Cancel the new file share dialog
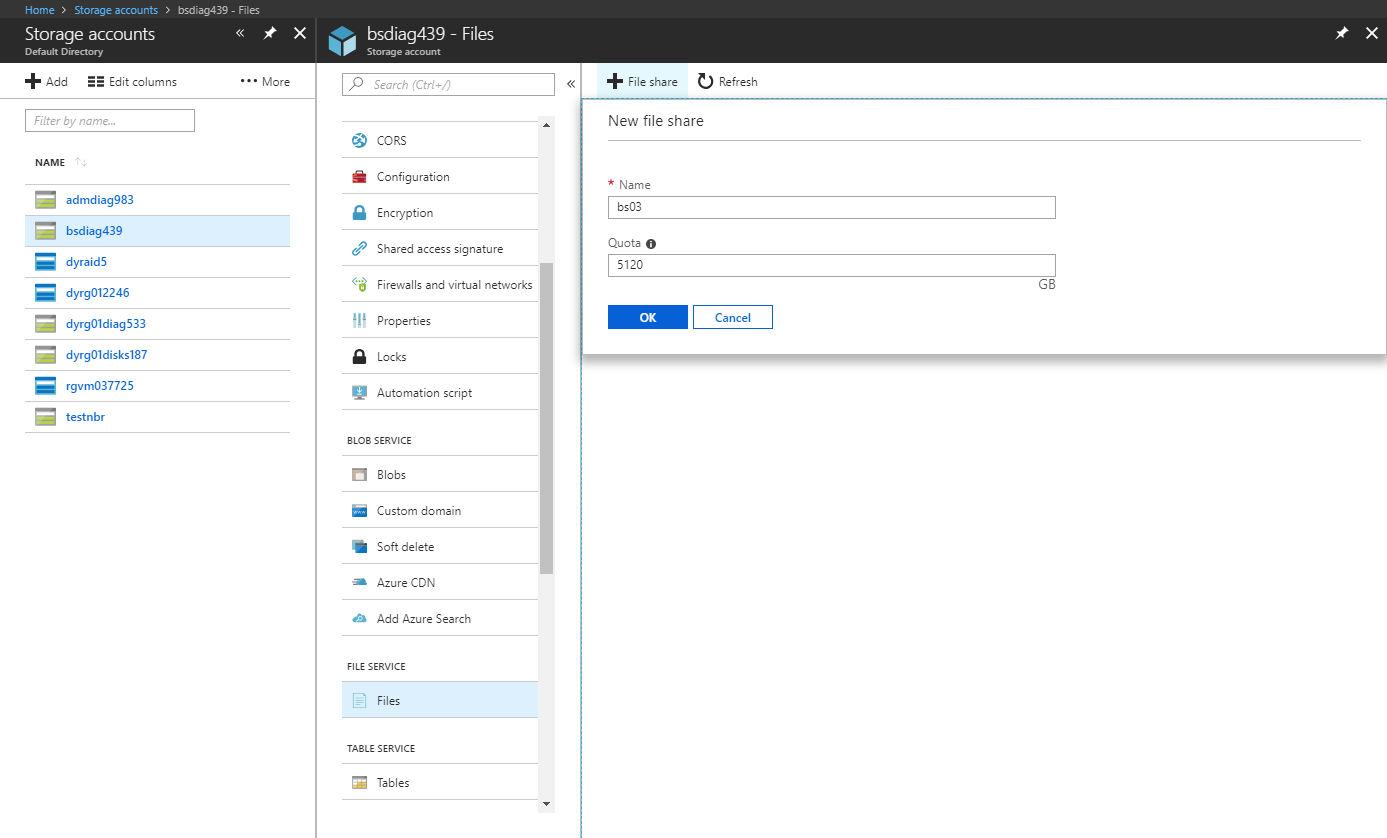The height and width of the screenshot is (838, 1387). pyautogui.click(x=732, y=317)
